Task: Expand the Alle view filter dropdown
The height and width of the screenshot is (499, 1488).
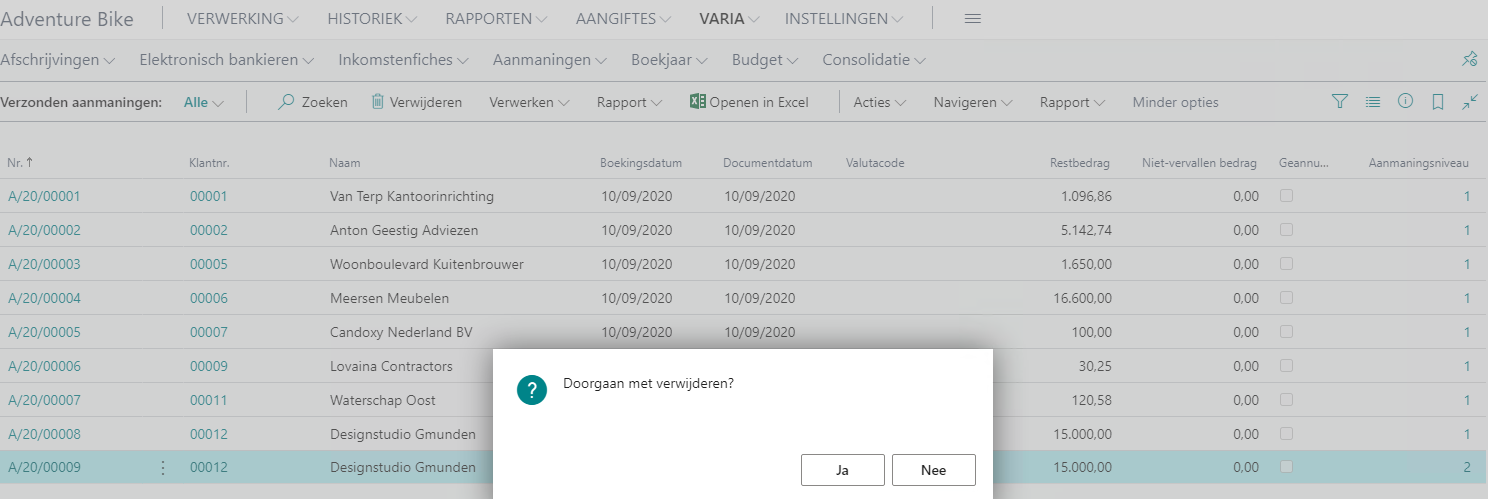Action: click(204, 102)
